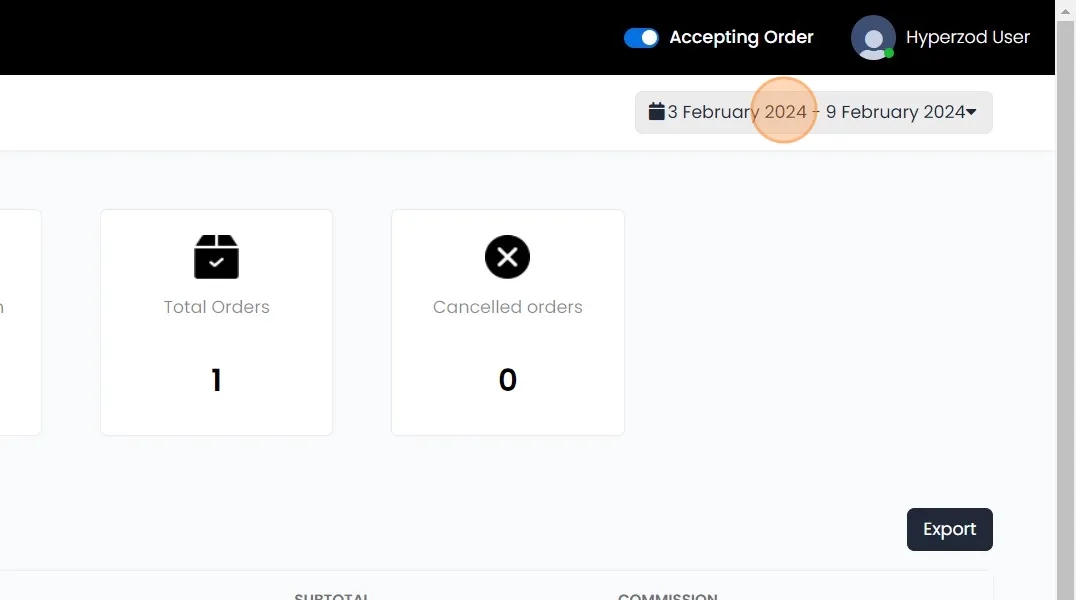Expand the date range dropdown caret

971,112
